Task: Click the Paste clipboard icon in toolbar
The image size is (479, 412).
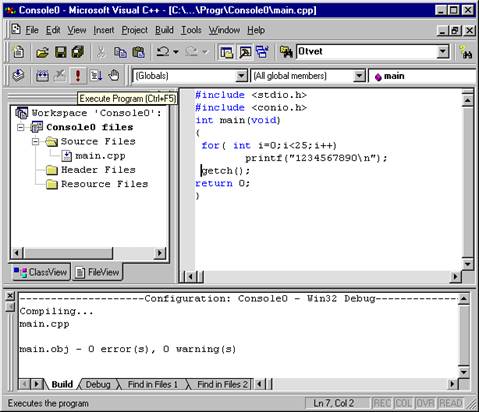Action: (138, 52)
